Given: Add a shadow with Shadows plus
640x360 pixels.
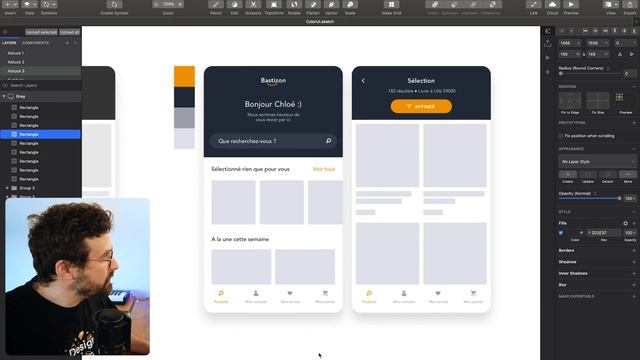Looking at the screenshot, I should [634, 262].
